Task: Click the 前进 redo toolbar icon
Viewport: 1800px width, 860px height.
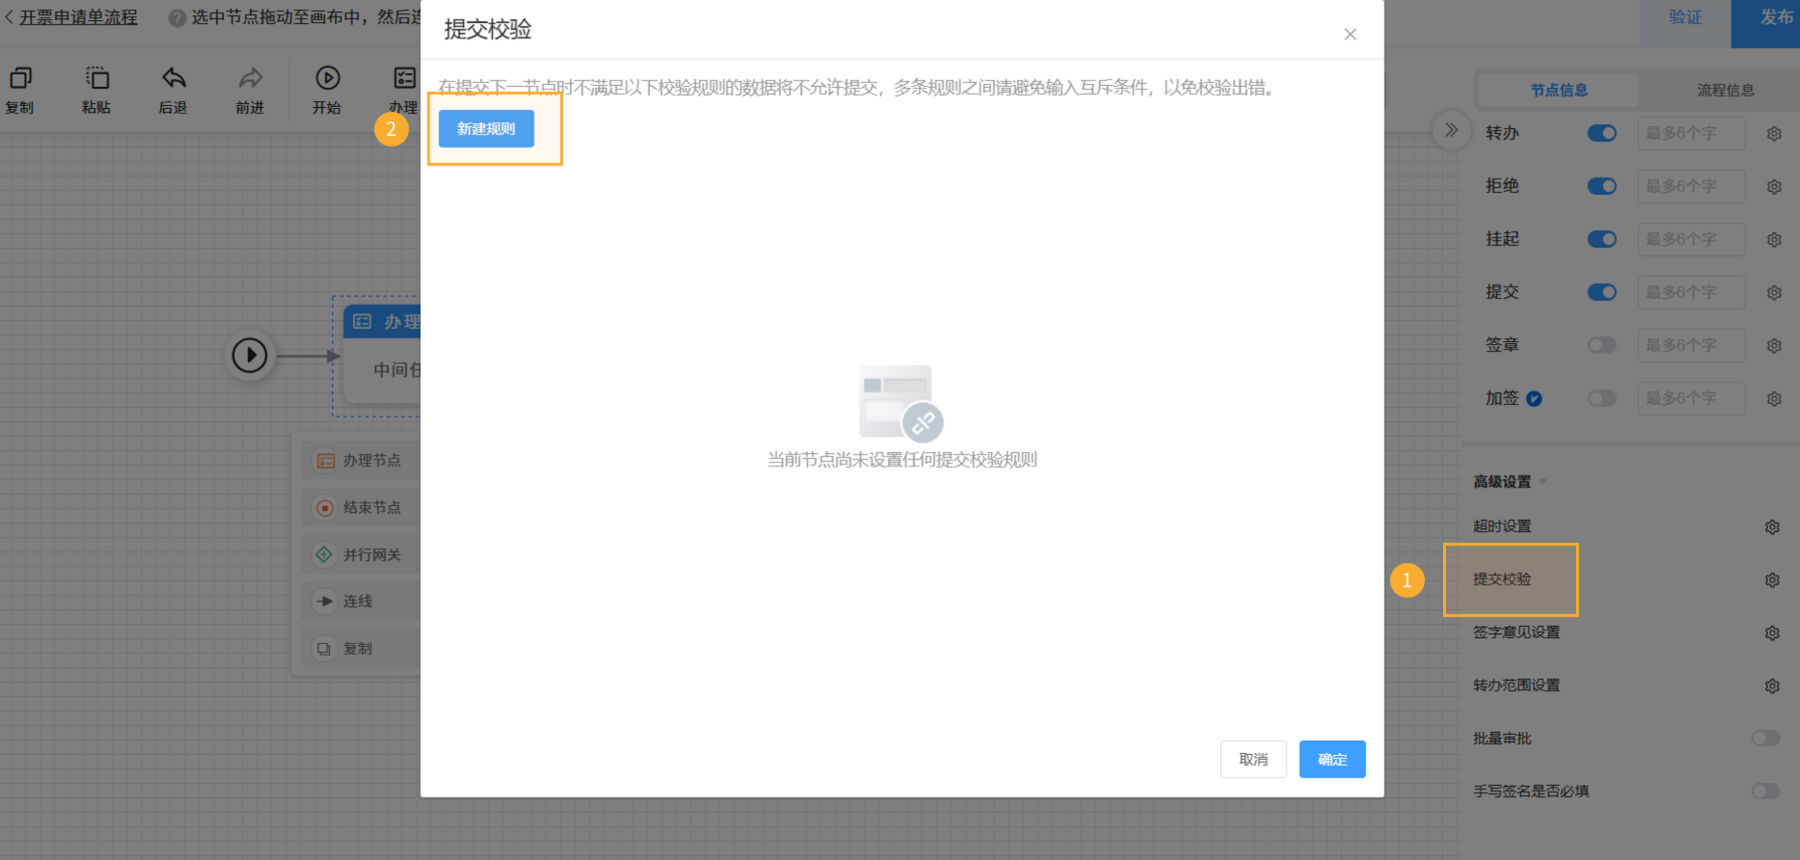Action: click(x=251, y=78)
